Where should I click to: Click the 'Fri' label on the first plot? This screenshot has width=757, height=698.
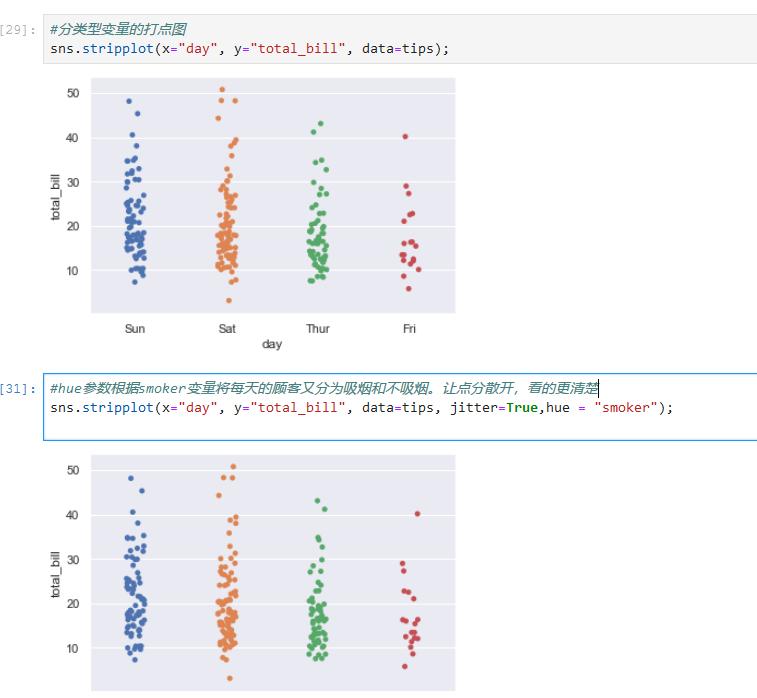[409, 329]
